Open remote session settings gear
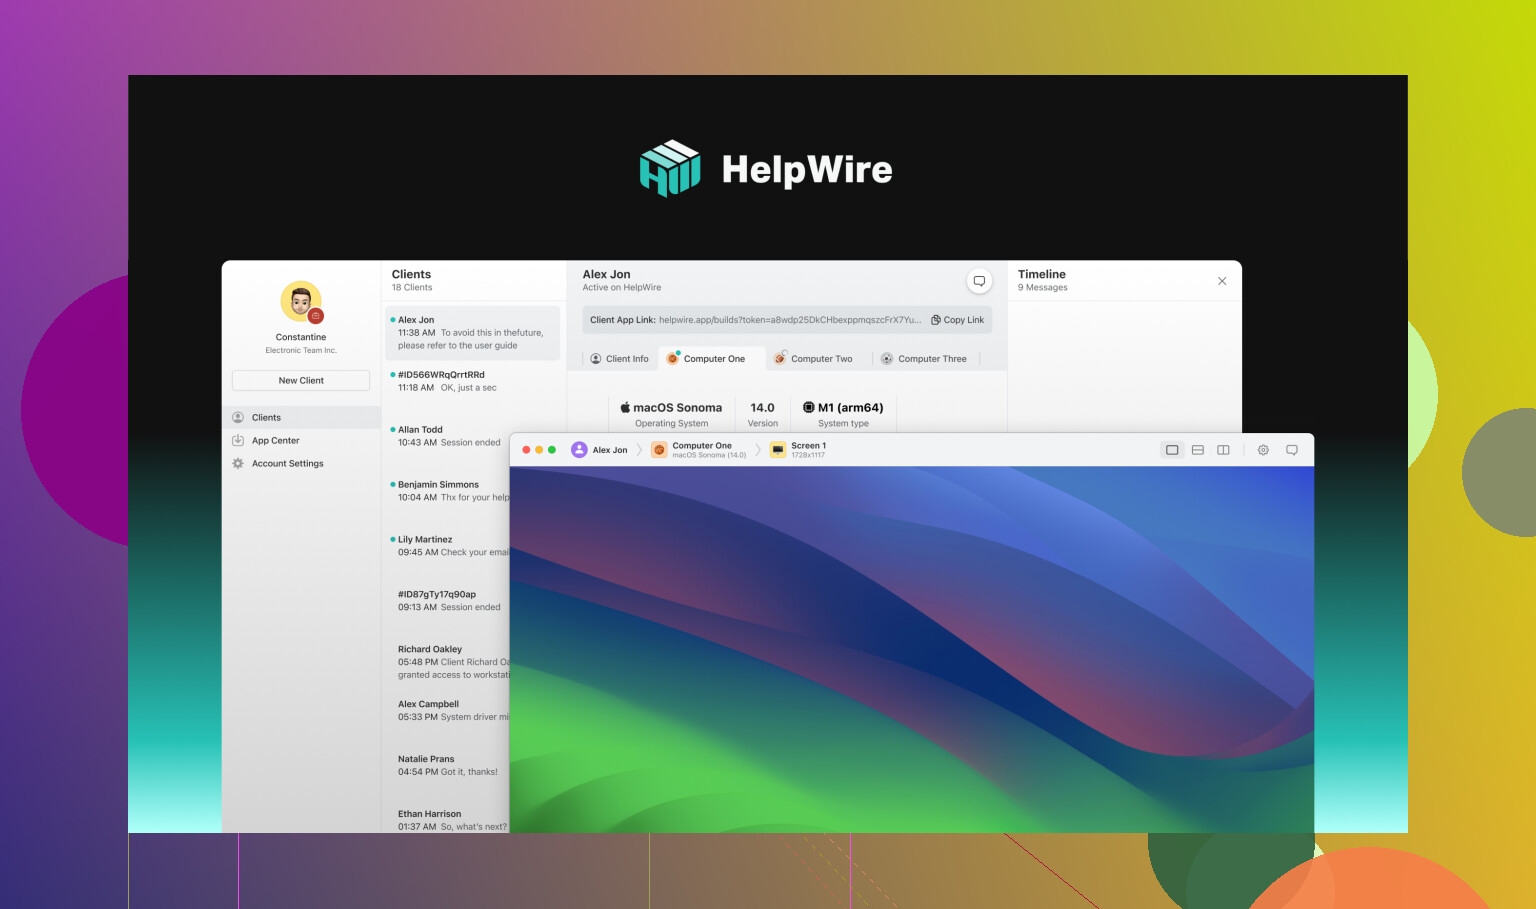Viewport: 1536px width, 909px height. coord(1263,450)
